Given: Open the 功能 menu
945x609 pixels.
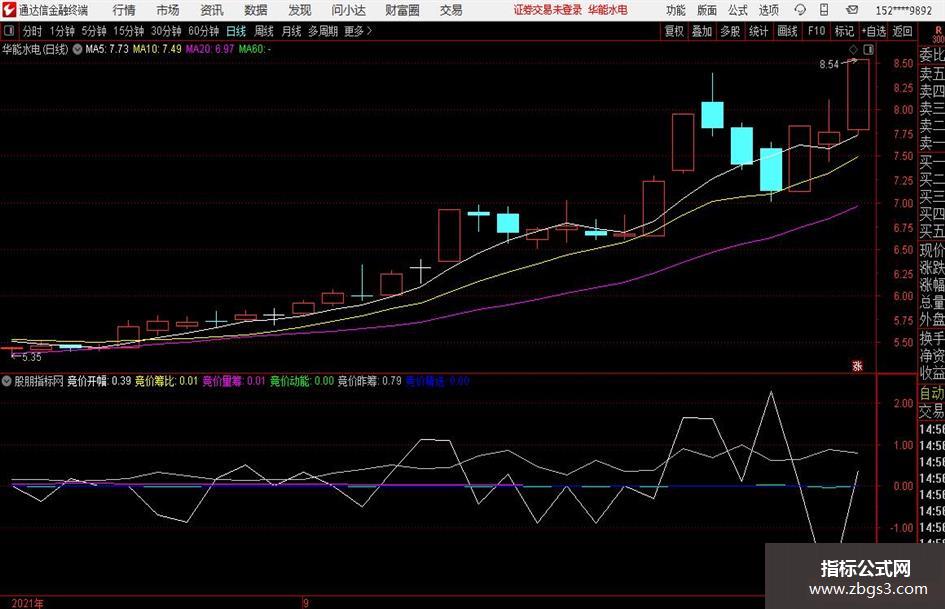Looking at the screenshot, I should click(x=676, y=10).
